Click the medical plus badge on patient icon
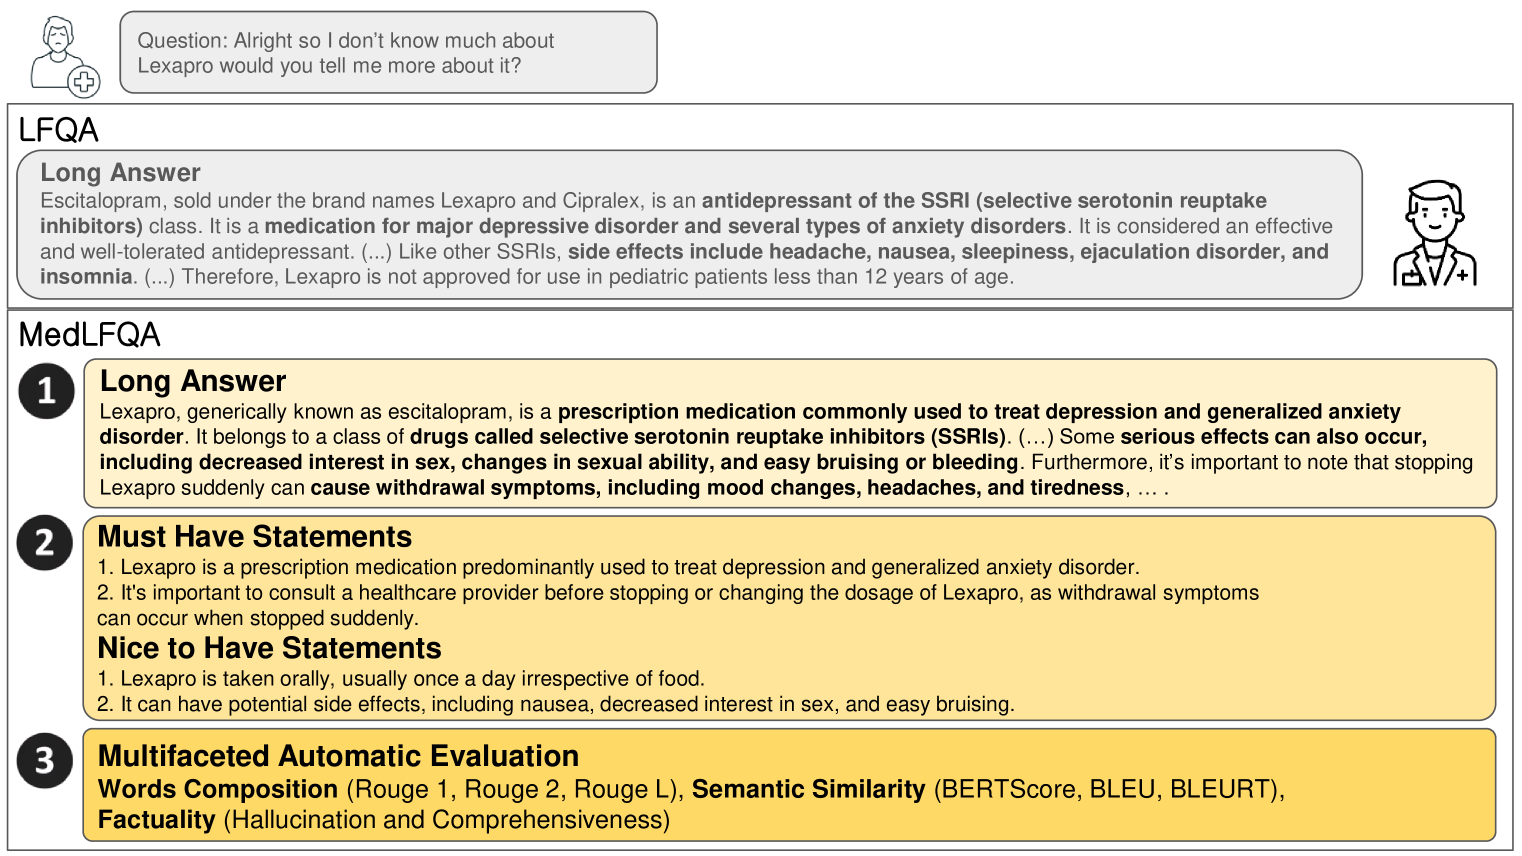Screen dimensions: 1522x856 click(x=84, y=81)
